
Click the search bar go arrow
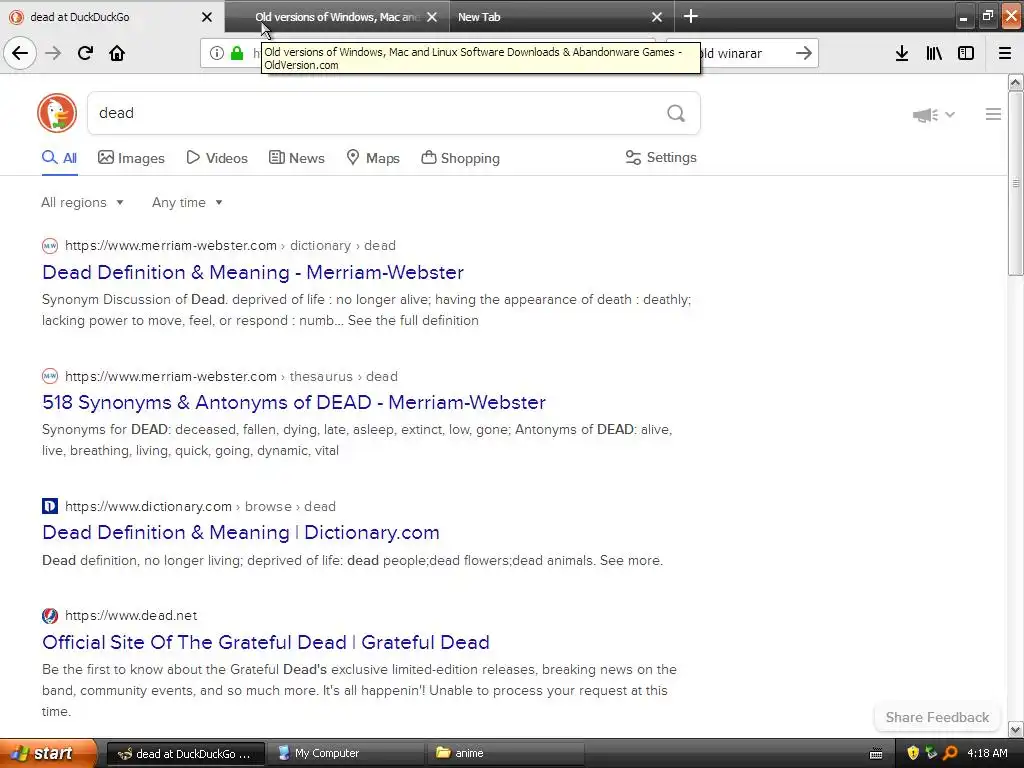pos(804,53)
